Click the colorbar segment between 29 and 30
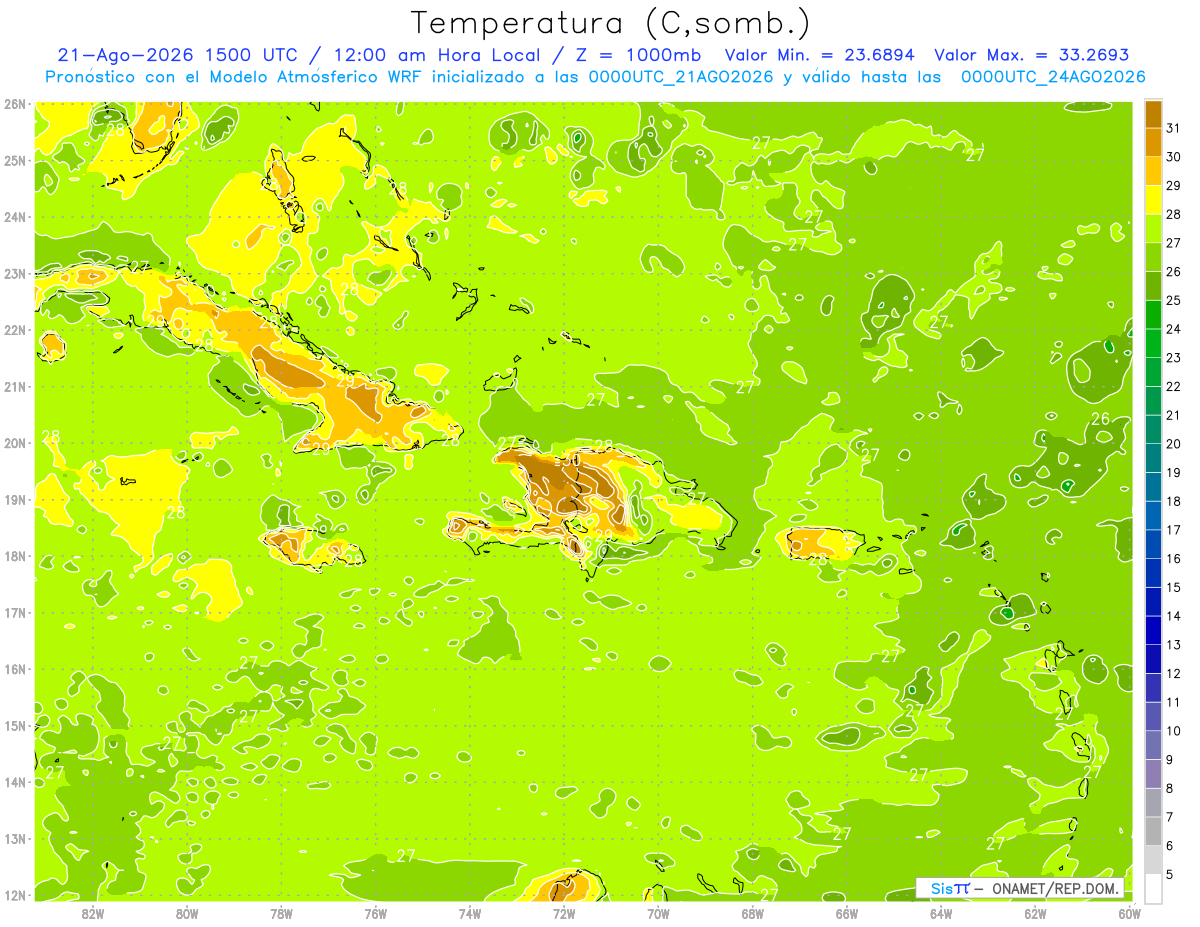Viewport: 1200px width, 927px height. point(1153,172)
